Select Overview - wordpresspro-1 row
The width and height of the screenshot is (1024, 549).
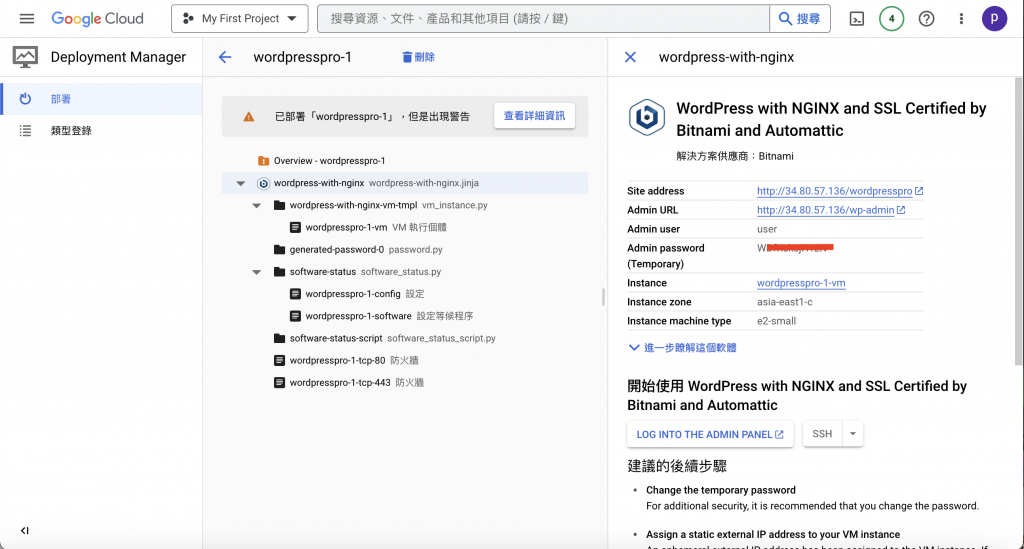pyautogui.click(x=405, y=161)
